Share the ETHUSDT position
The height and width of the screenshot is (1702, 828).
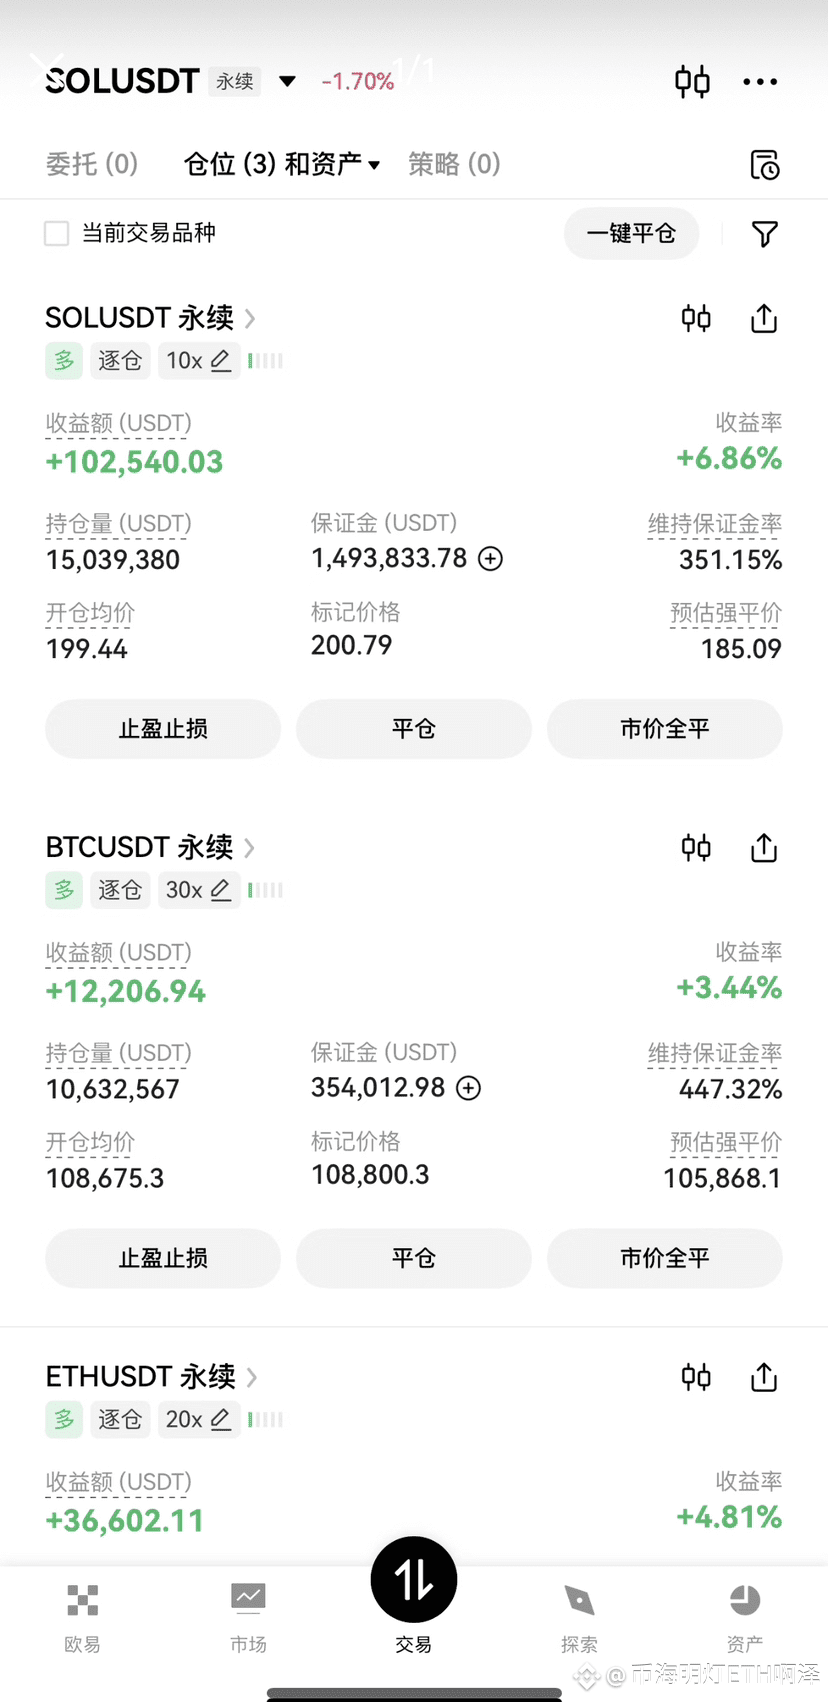pos(764,1377)
